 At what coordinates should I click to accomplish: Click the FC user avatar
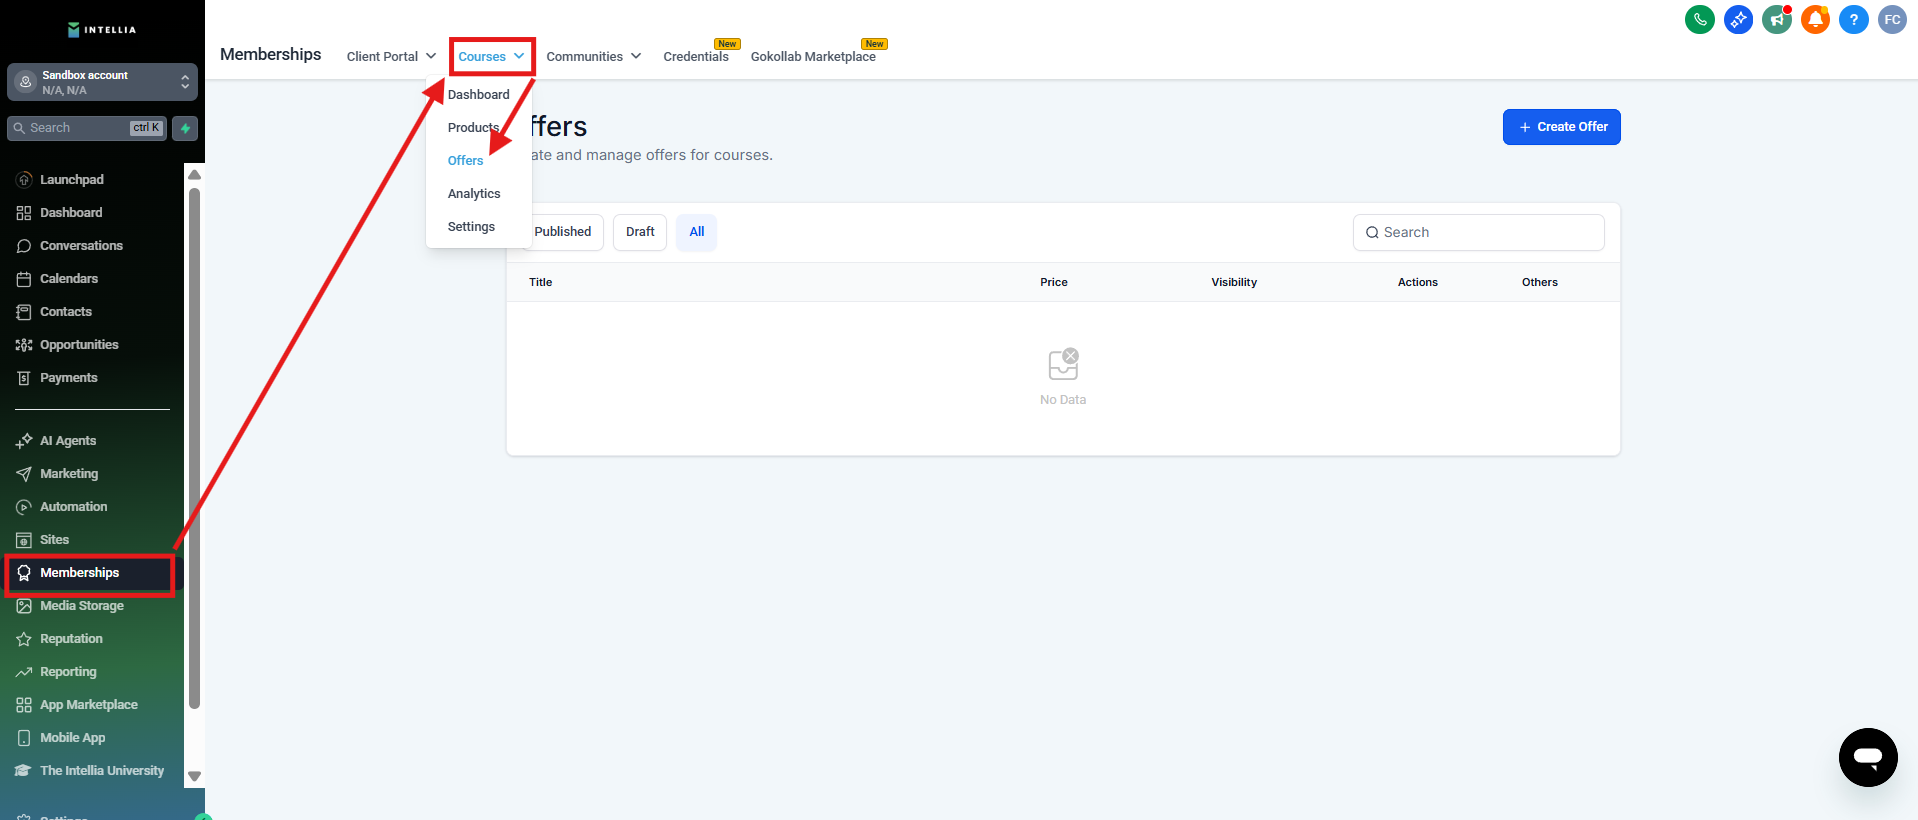(1892, 20)
